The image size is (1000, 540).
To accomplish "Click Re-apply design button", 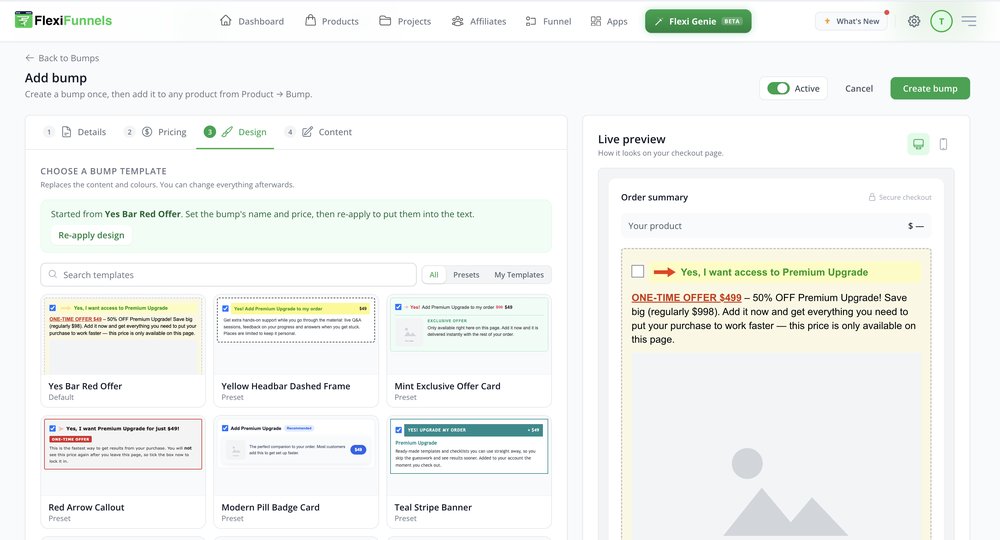I will pos(91,235).
